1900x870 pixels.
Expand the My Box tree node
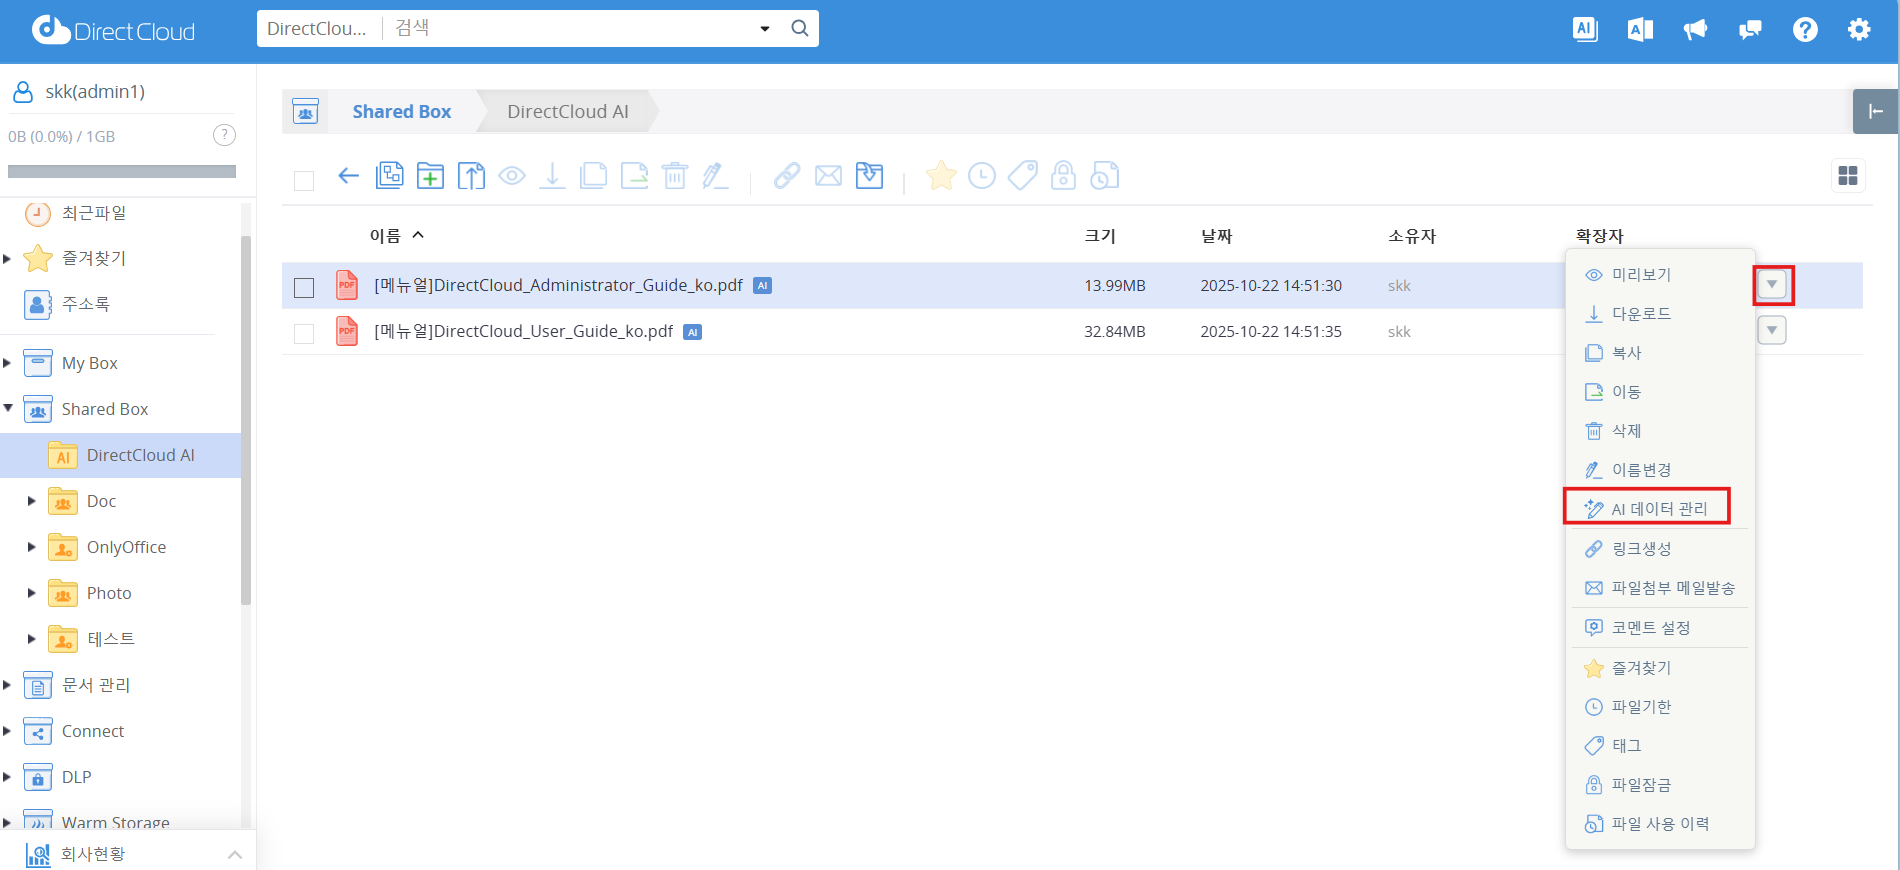coord(8,363)
